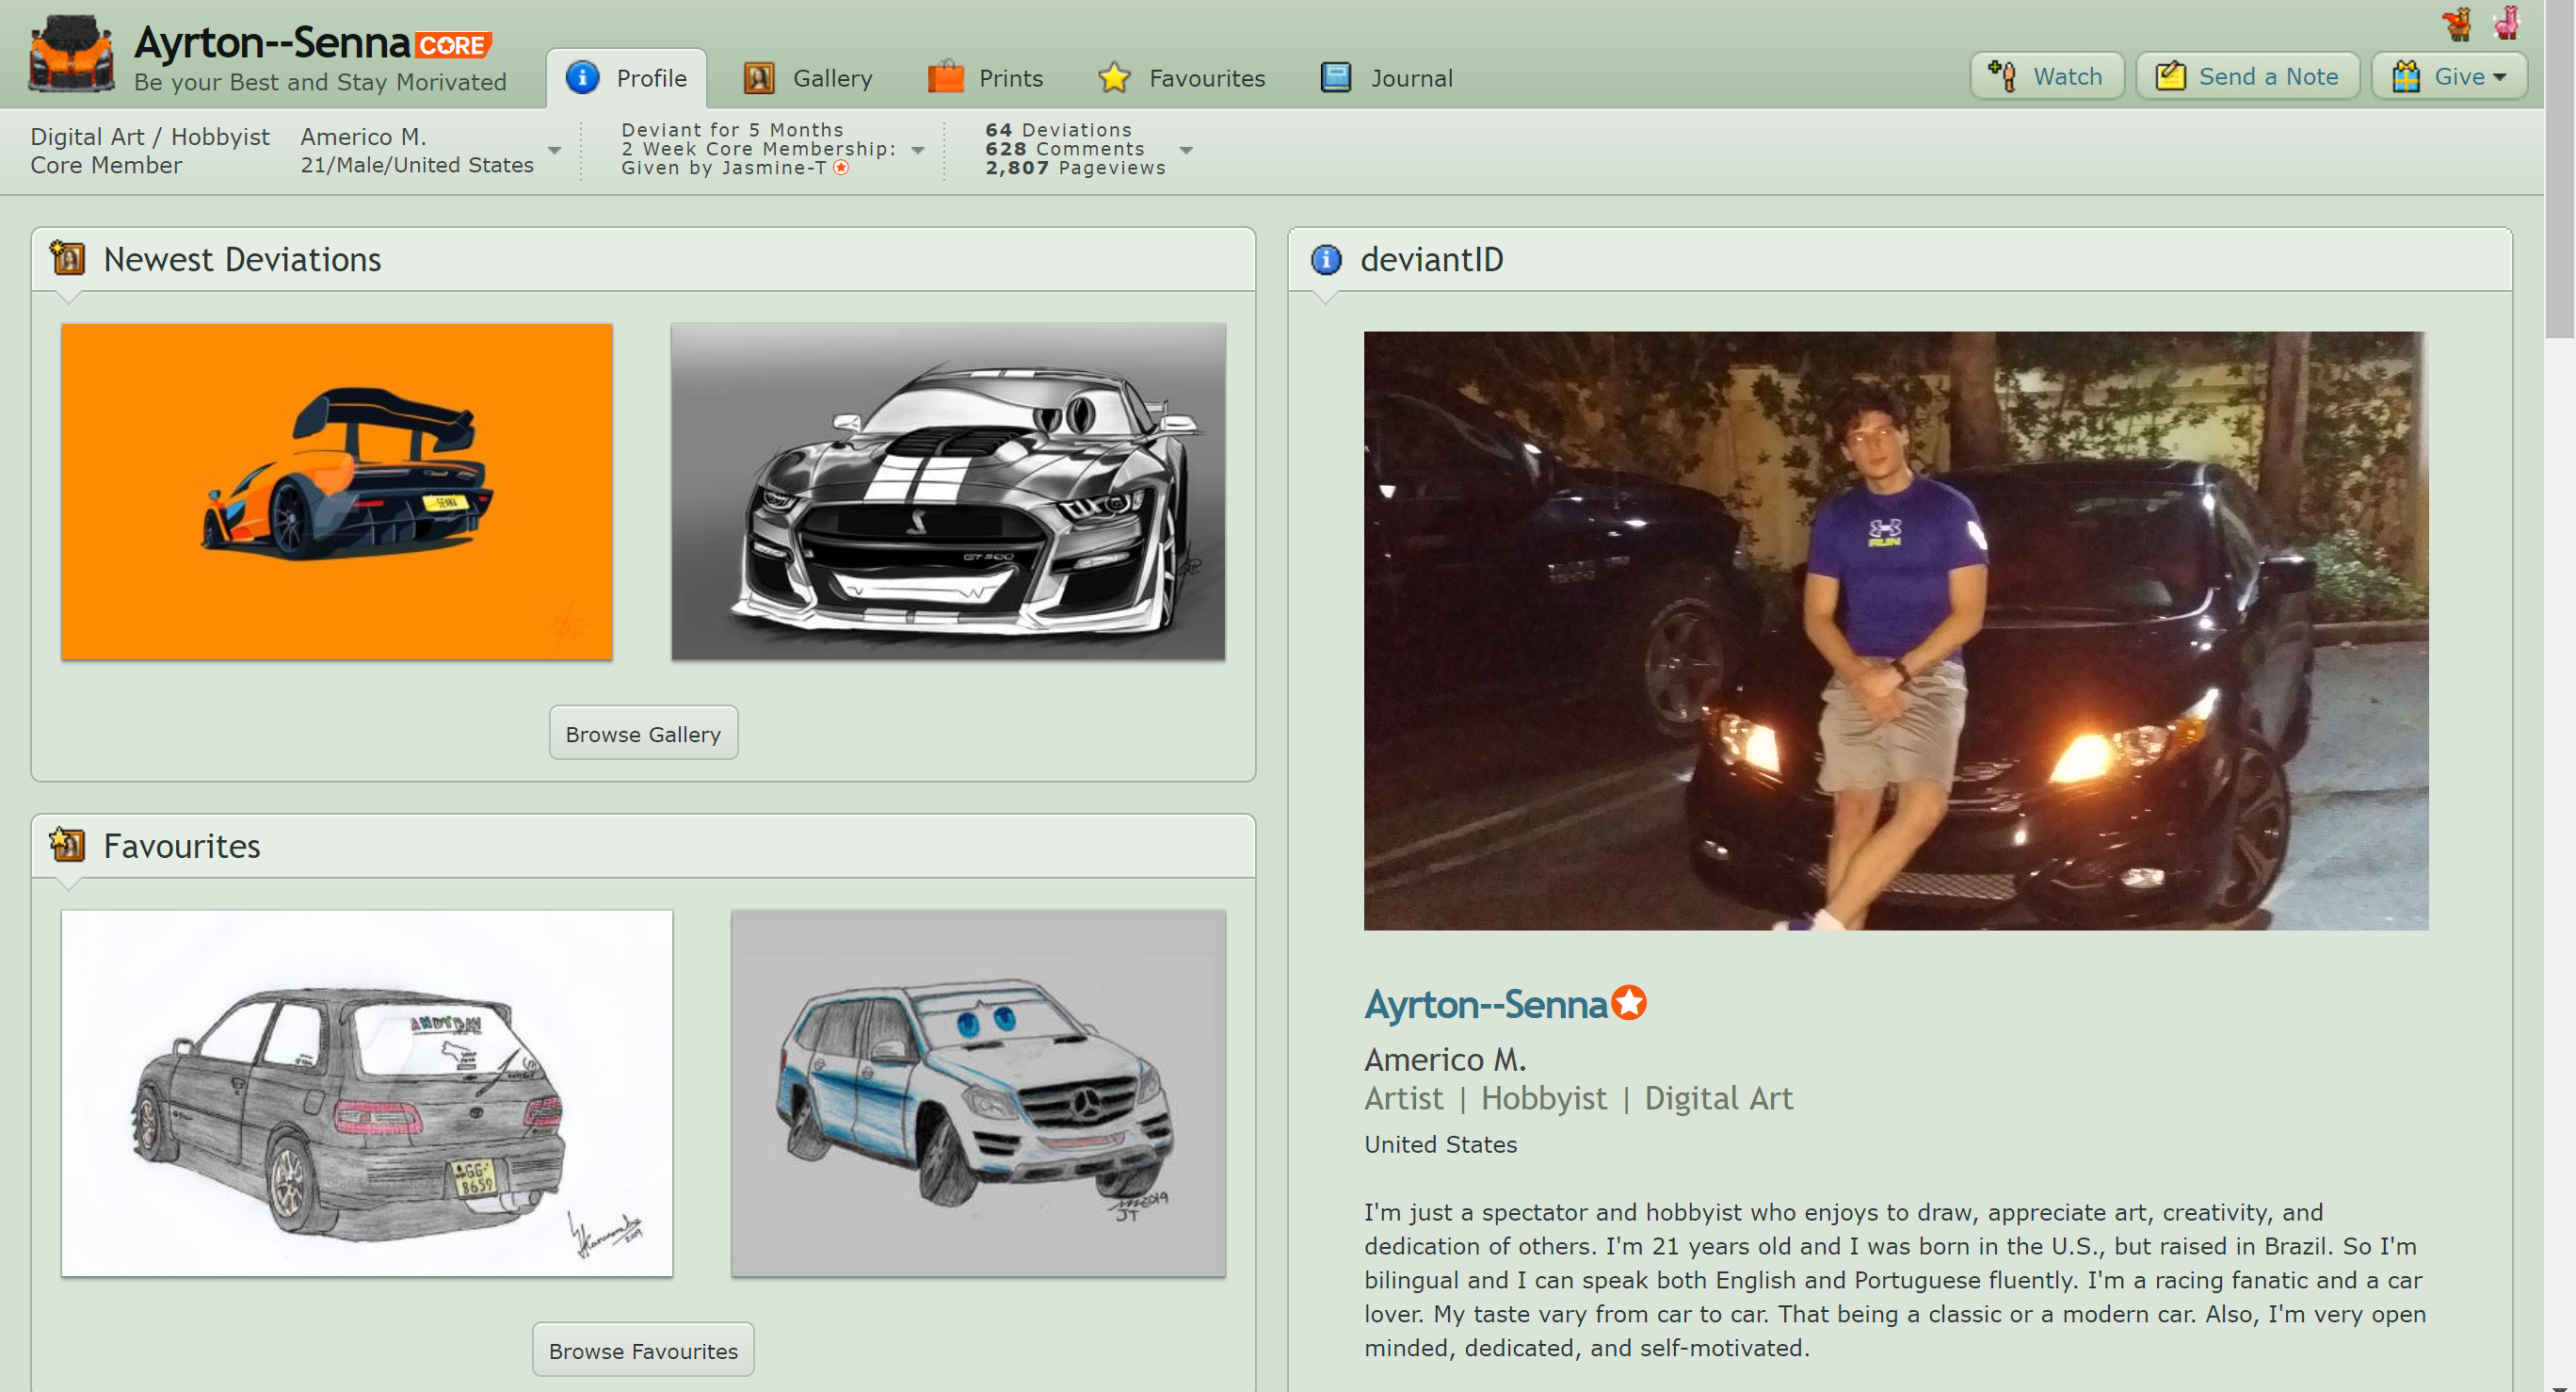Image resolution: width=2576 pixels, height=1392 pixels.
Task: Expand the Americo M. details dropdown arrow
Action: pos(554,151)
